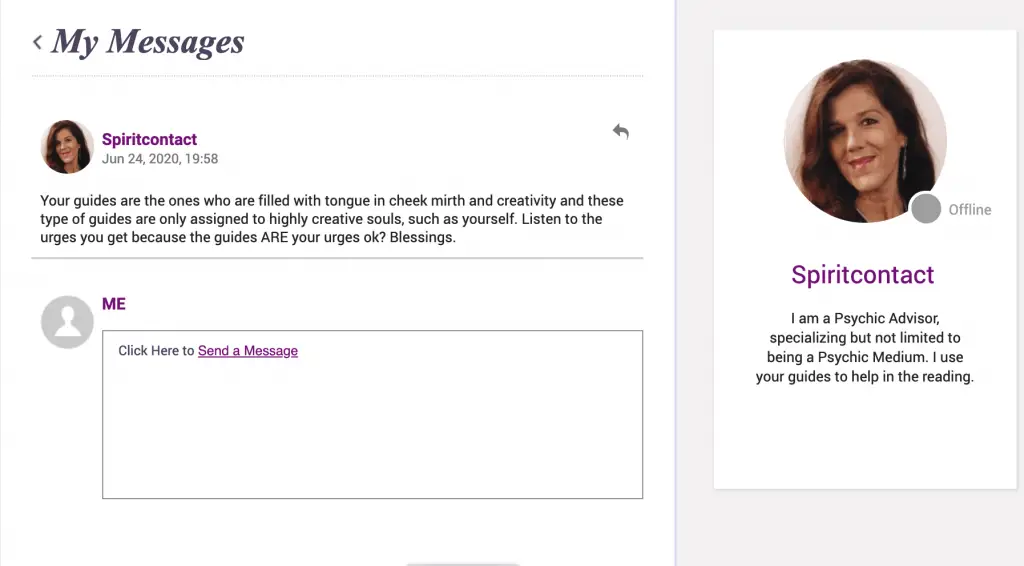Focus the empty message text box
The width and height of the screenshot is (1024, 566).
tap(372, 415)
